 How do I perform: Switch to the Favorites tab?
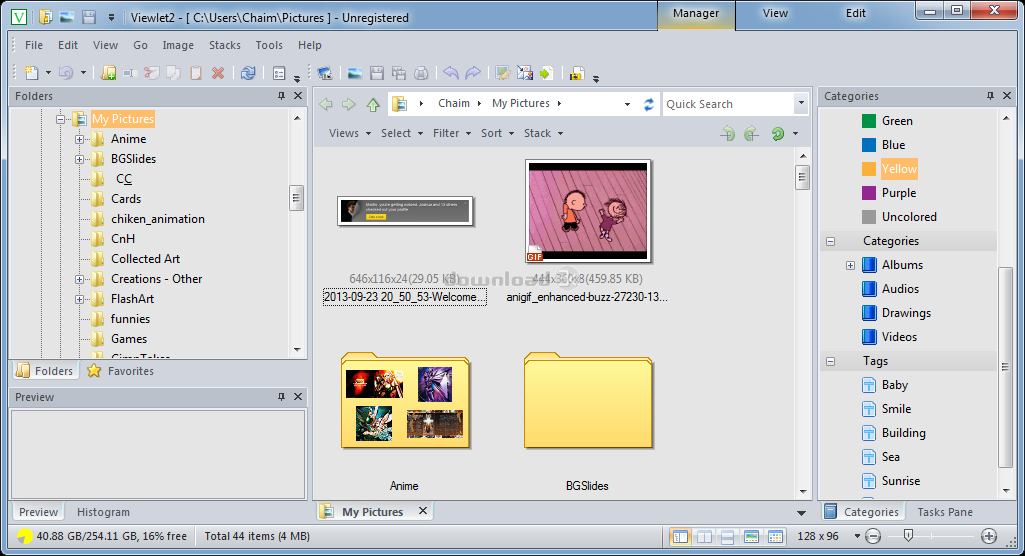[121, 371]
